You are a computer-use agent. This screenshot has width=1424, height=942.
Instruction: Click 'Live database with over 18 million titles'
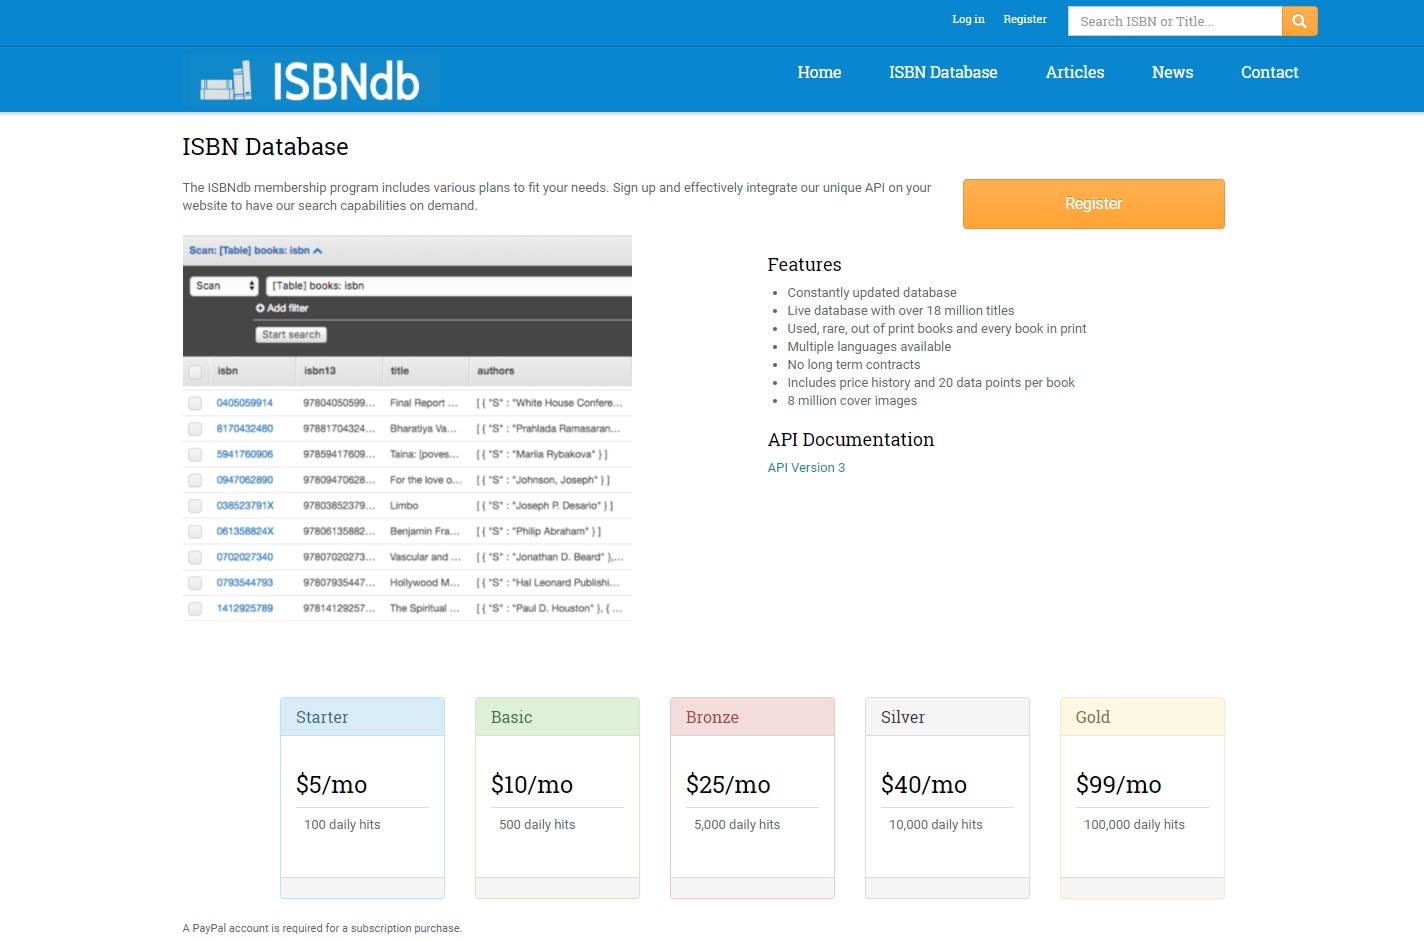(901, 311)
